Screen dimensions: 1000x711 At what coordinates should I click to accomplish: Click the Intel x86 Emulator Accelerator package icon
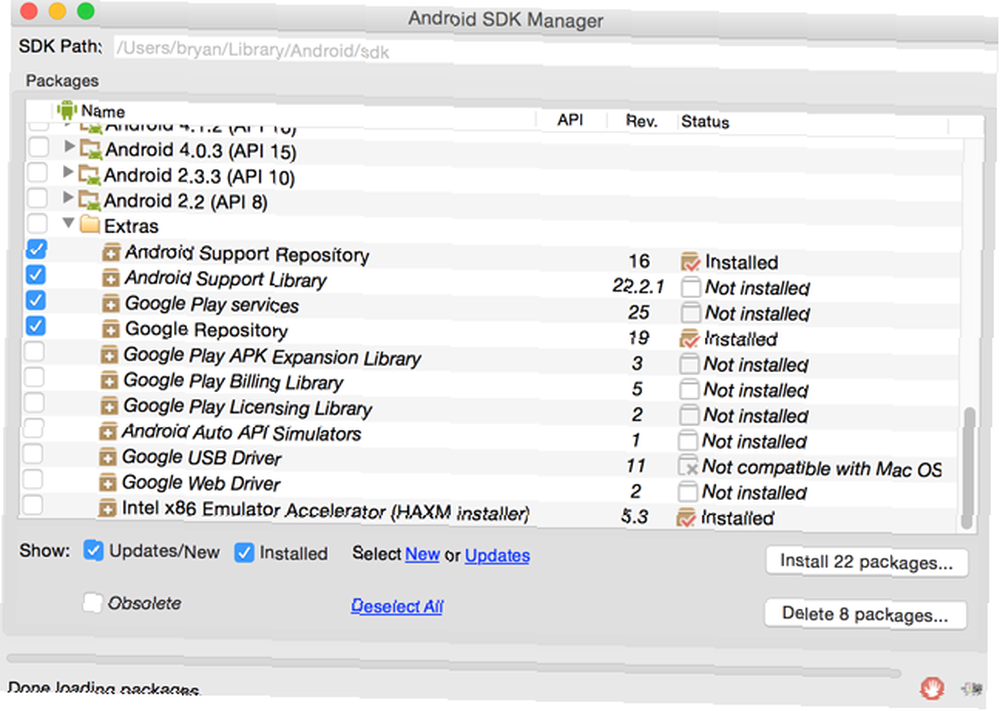(x=107, y=508)
